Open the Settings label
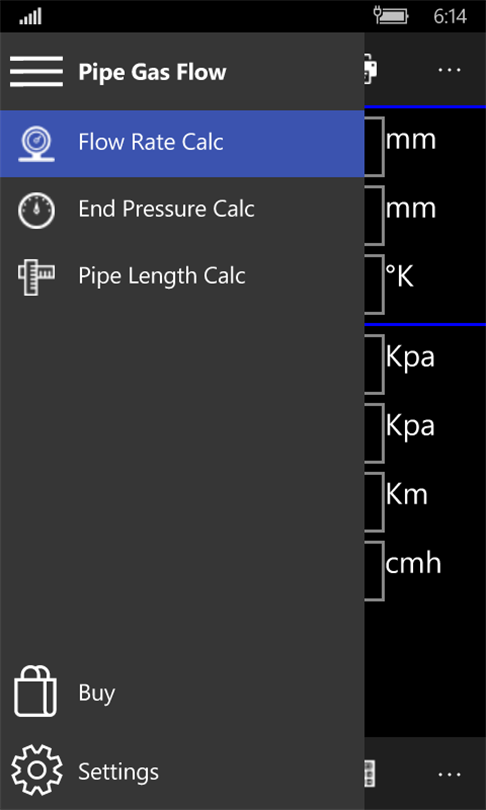The height and width of the screenshot is (810, 486). click(118, 772)
